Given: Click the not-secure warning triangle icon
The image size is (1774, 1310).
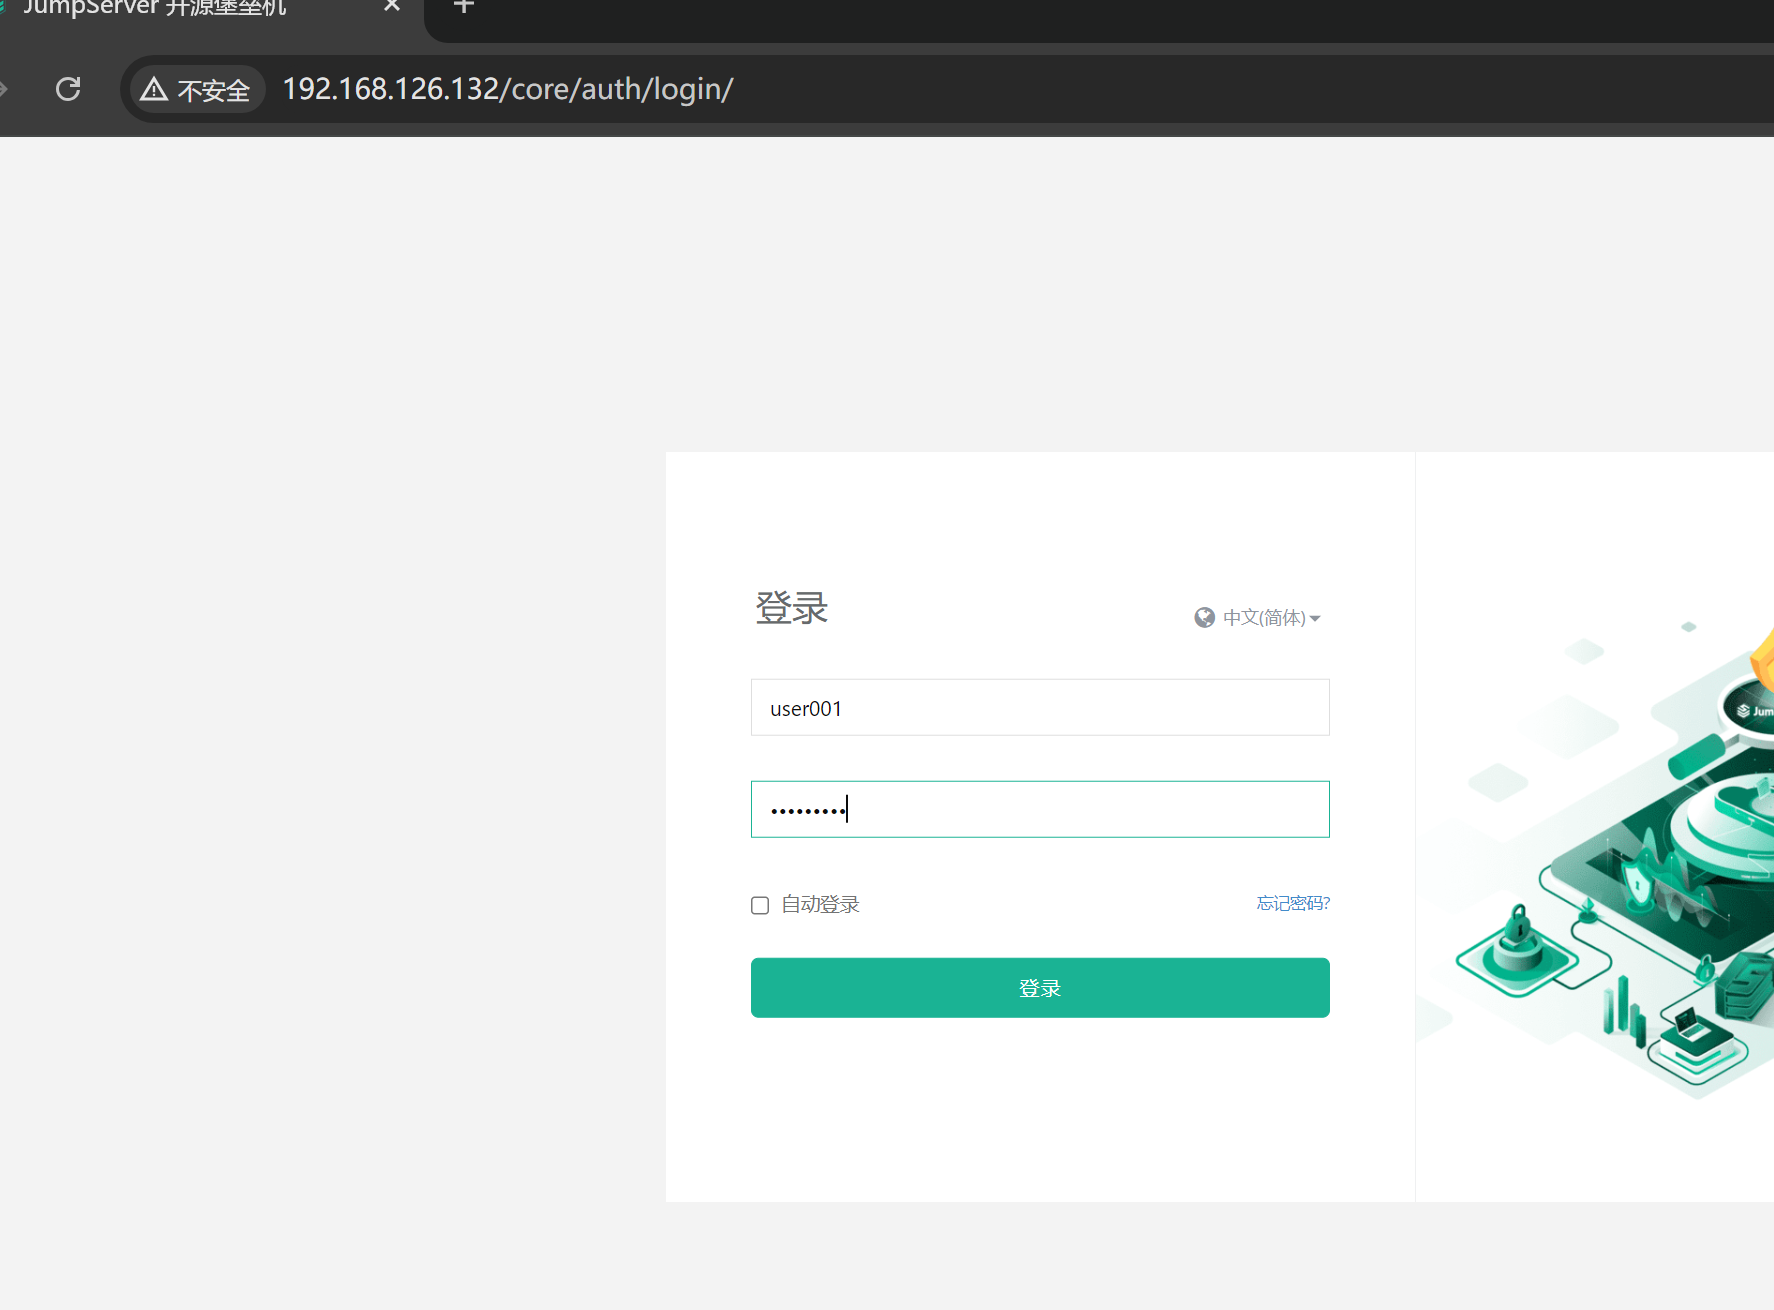Looking at the screenshot, I should [154, 90].
